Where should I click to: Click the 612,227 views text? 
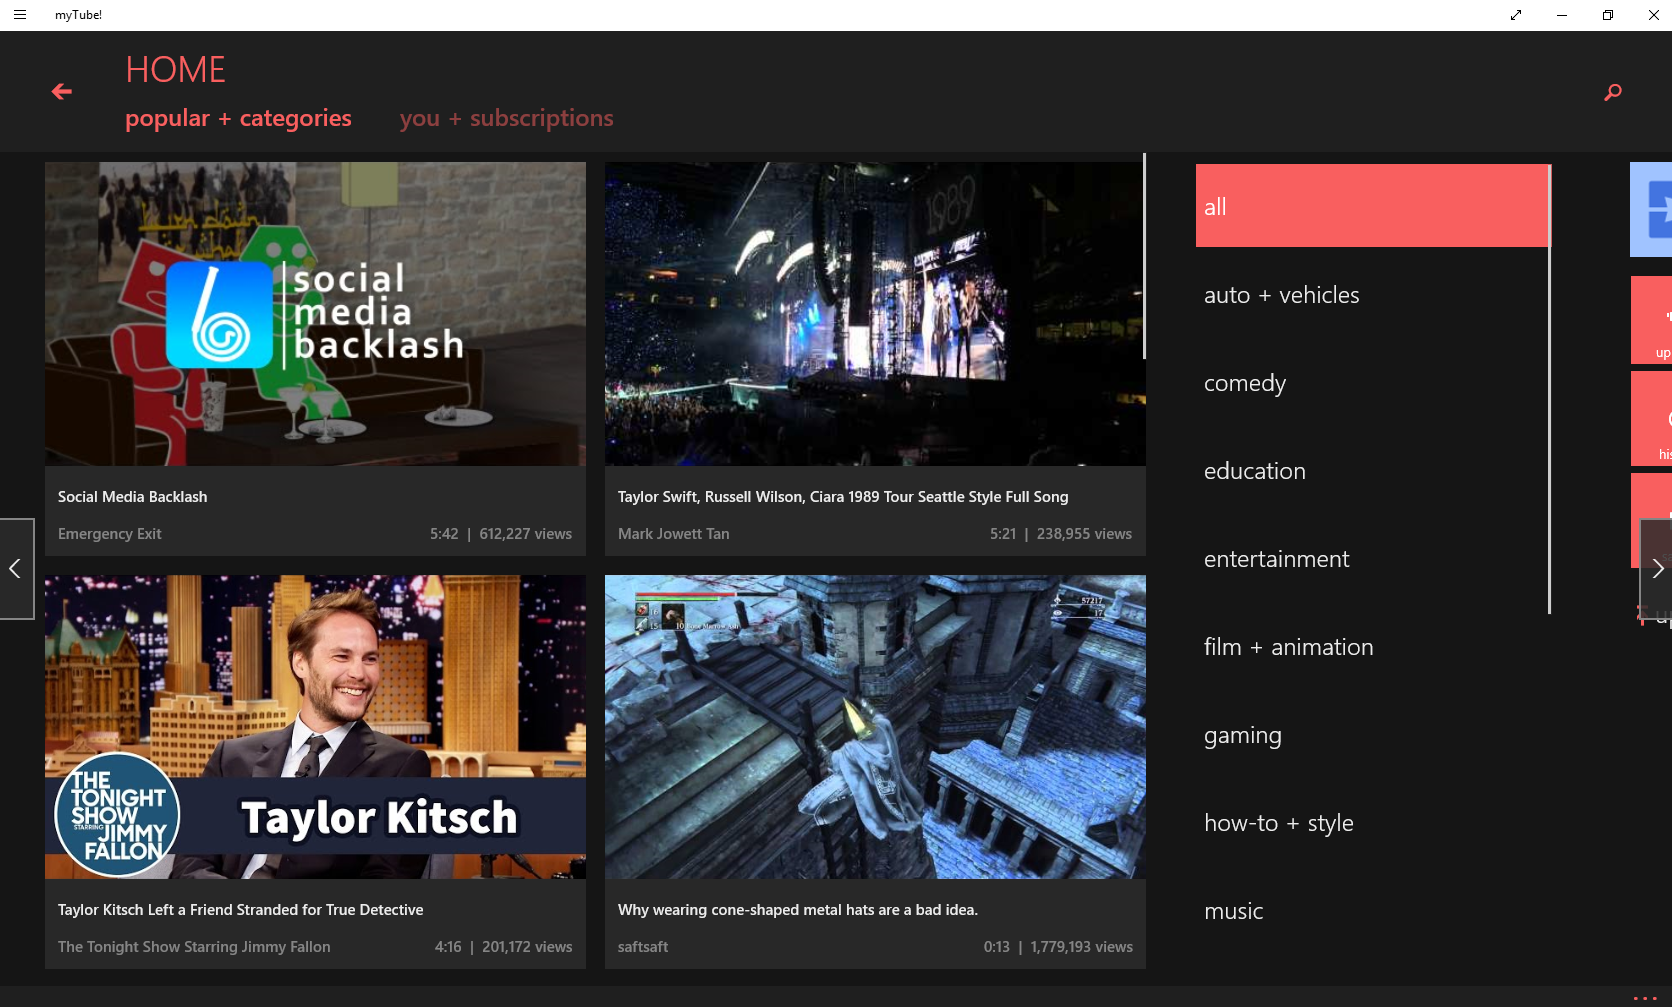[525, 534]
